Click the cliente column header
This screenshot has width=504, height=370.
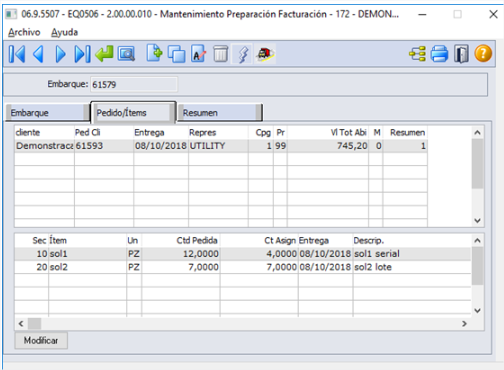click(x=44, y=133)
